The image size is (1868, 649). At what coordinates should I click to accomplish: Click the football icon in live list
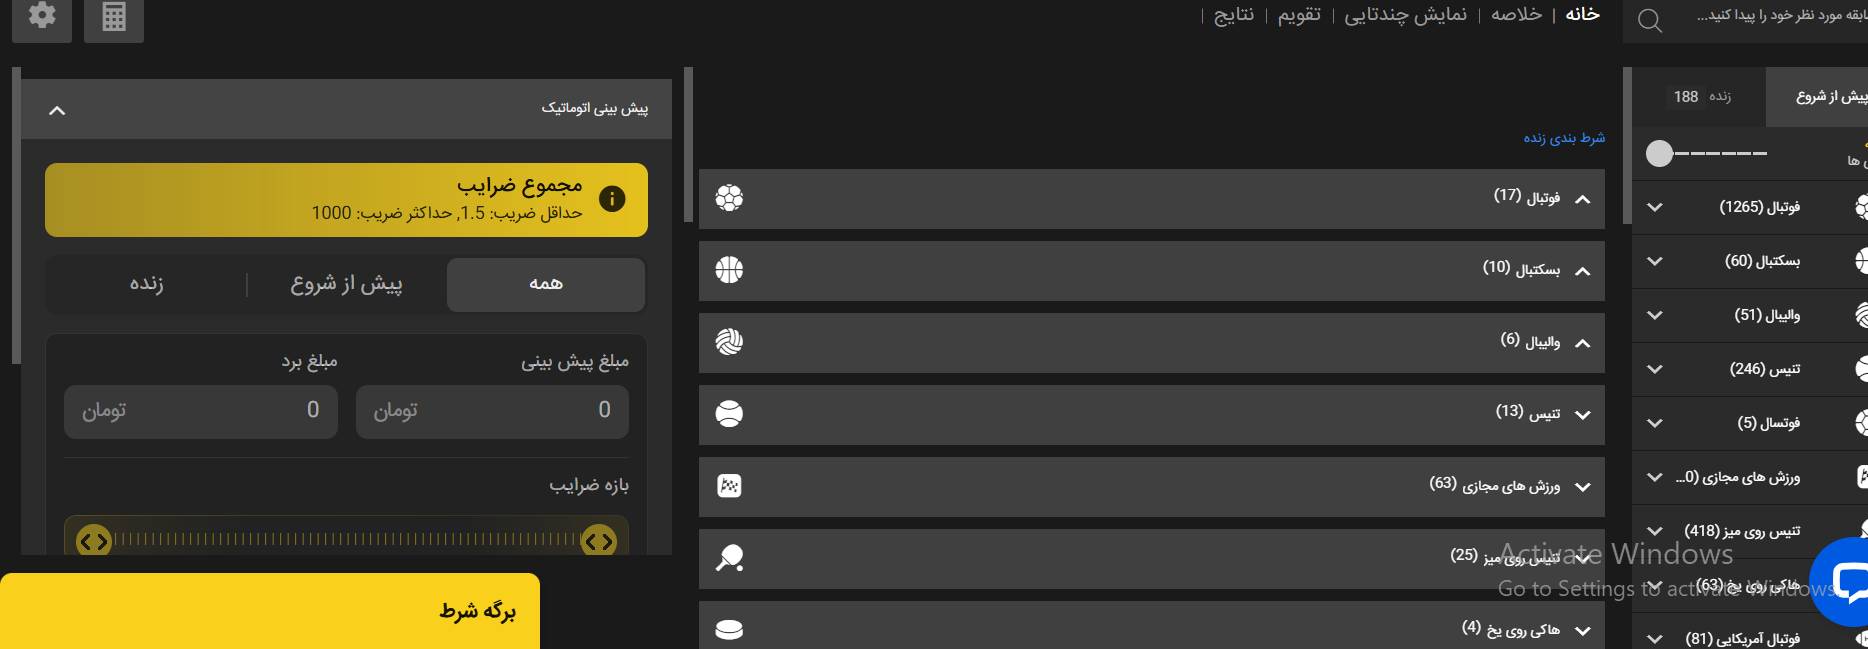(x=729, y=198)
